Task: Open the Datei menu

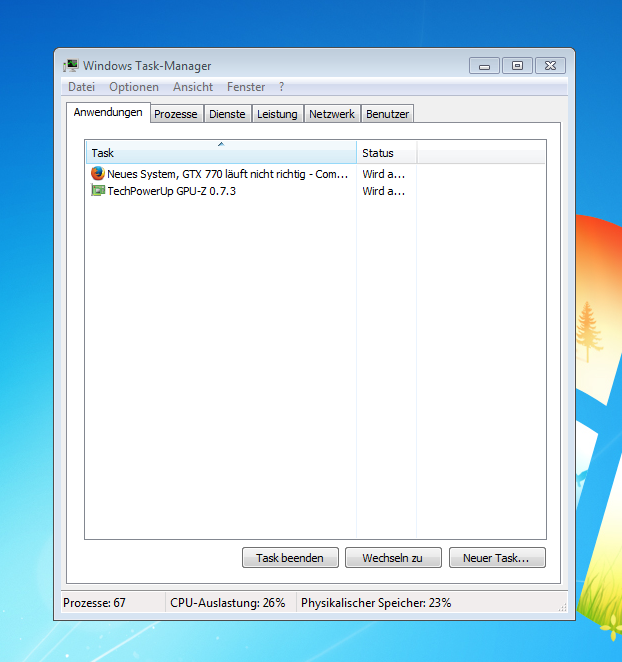Action: click(81, 87)
